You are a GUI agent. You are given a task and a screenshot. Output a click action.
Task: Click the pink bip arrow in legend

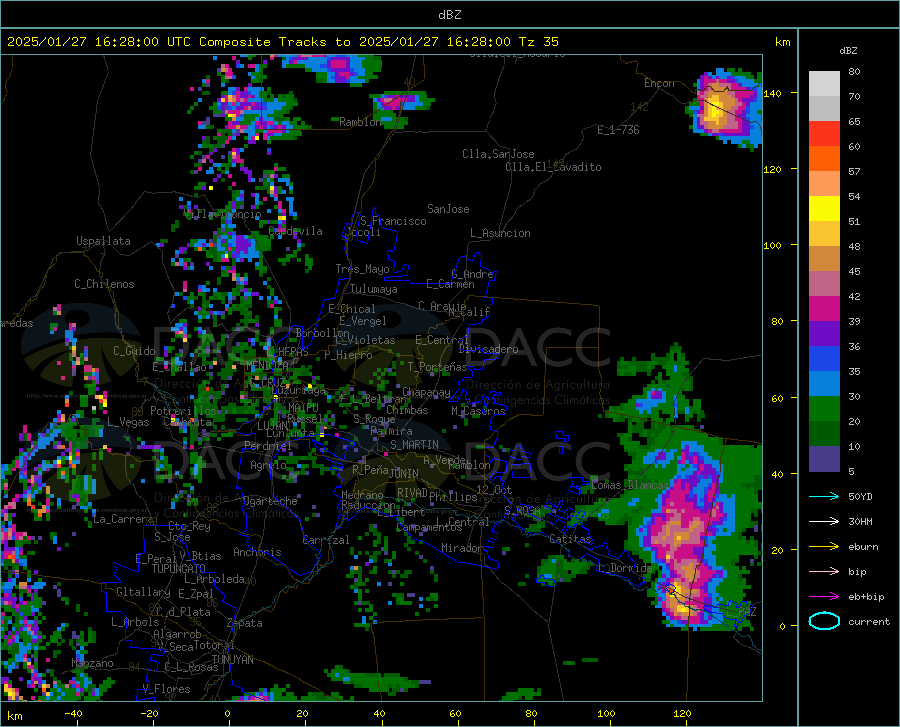(824, 572)
